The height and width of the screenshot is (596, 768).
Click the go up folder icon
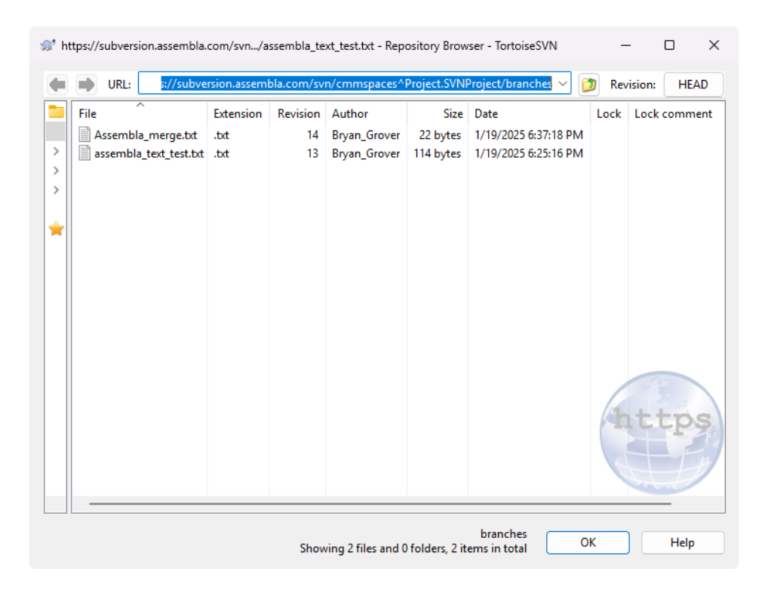coord(589,85)
